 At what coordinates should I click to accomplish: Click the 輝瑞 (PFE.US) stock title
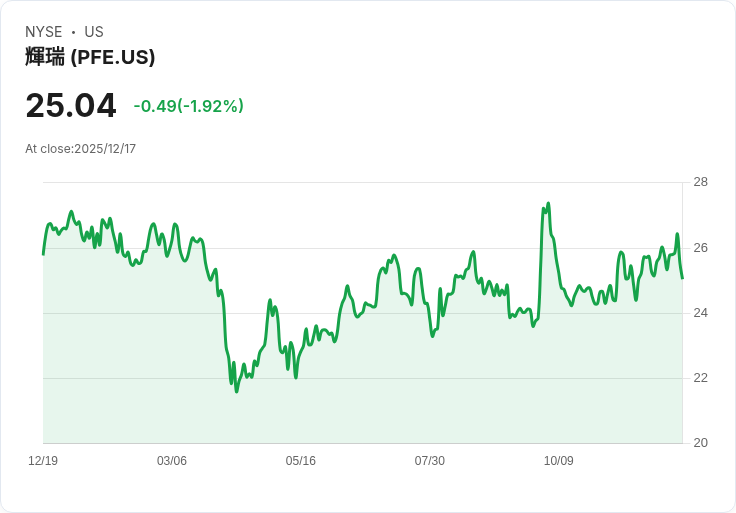(90, 57)
